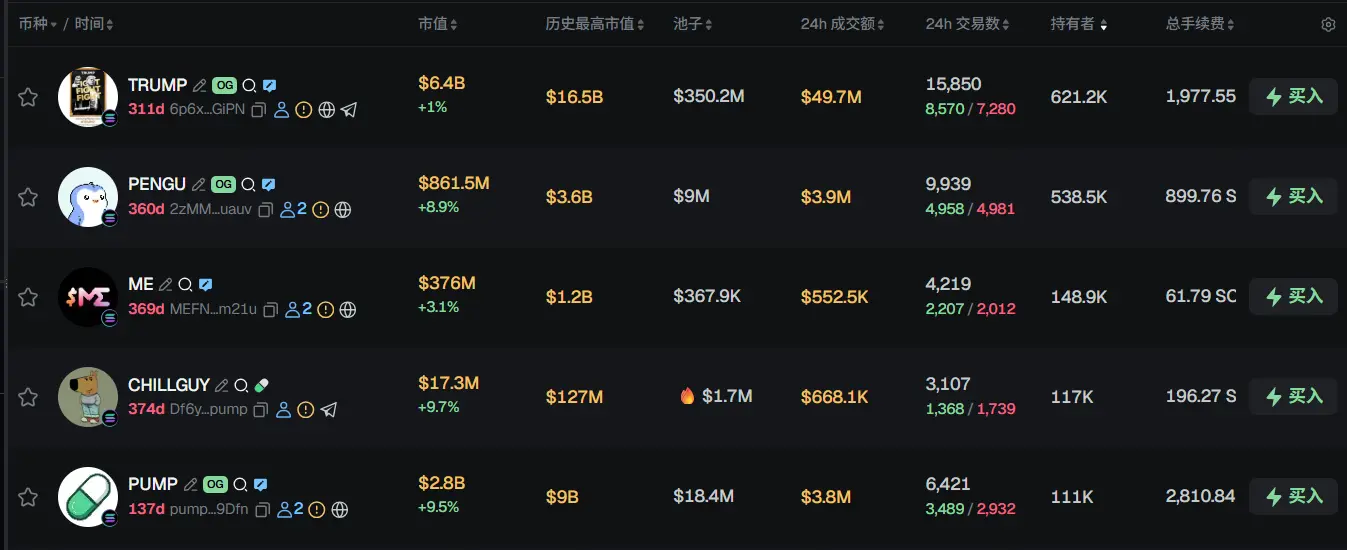Click the search icon beside PUMP
This screenshot has width=1347, height=550.
click(240, 485)
